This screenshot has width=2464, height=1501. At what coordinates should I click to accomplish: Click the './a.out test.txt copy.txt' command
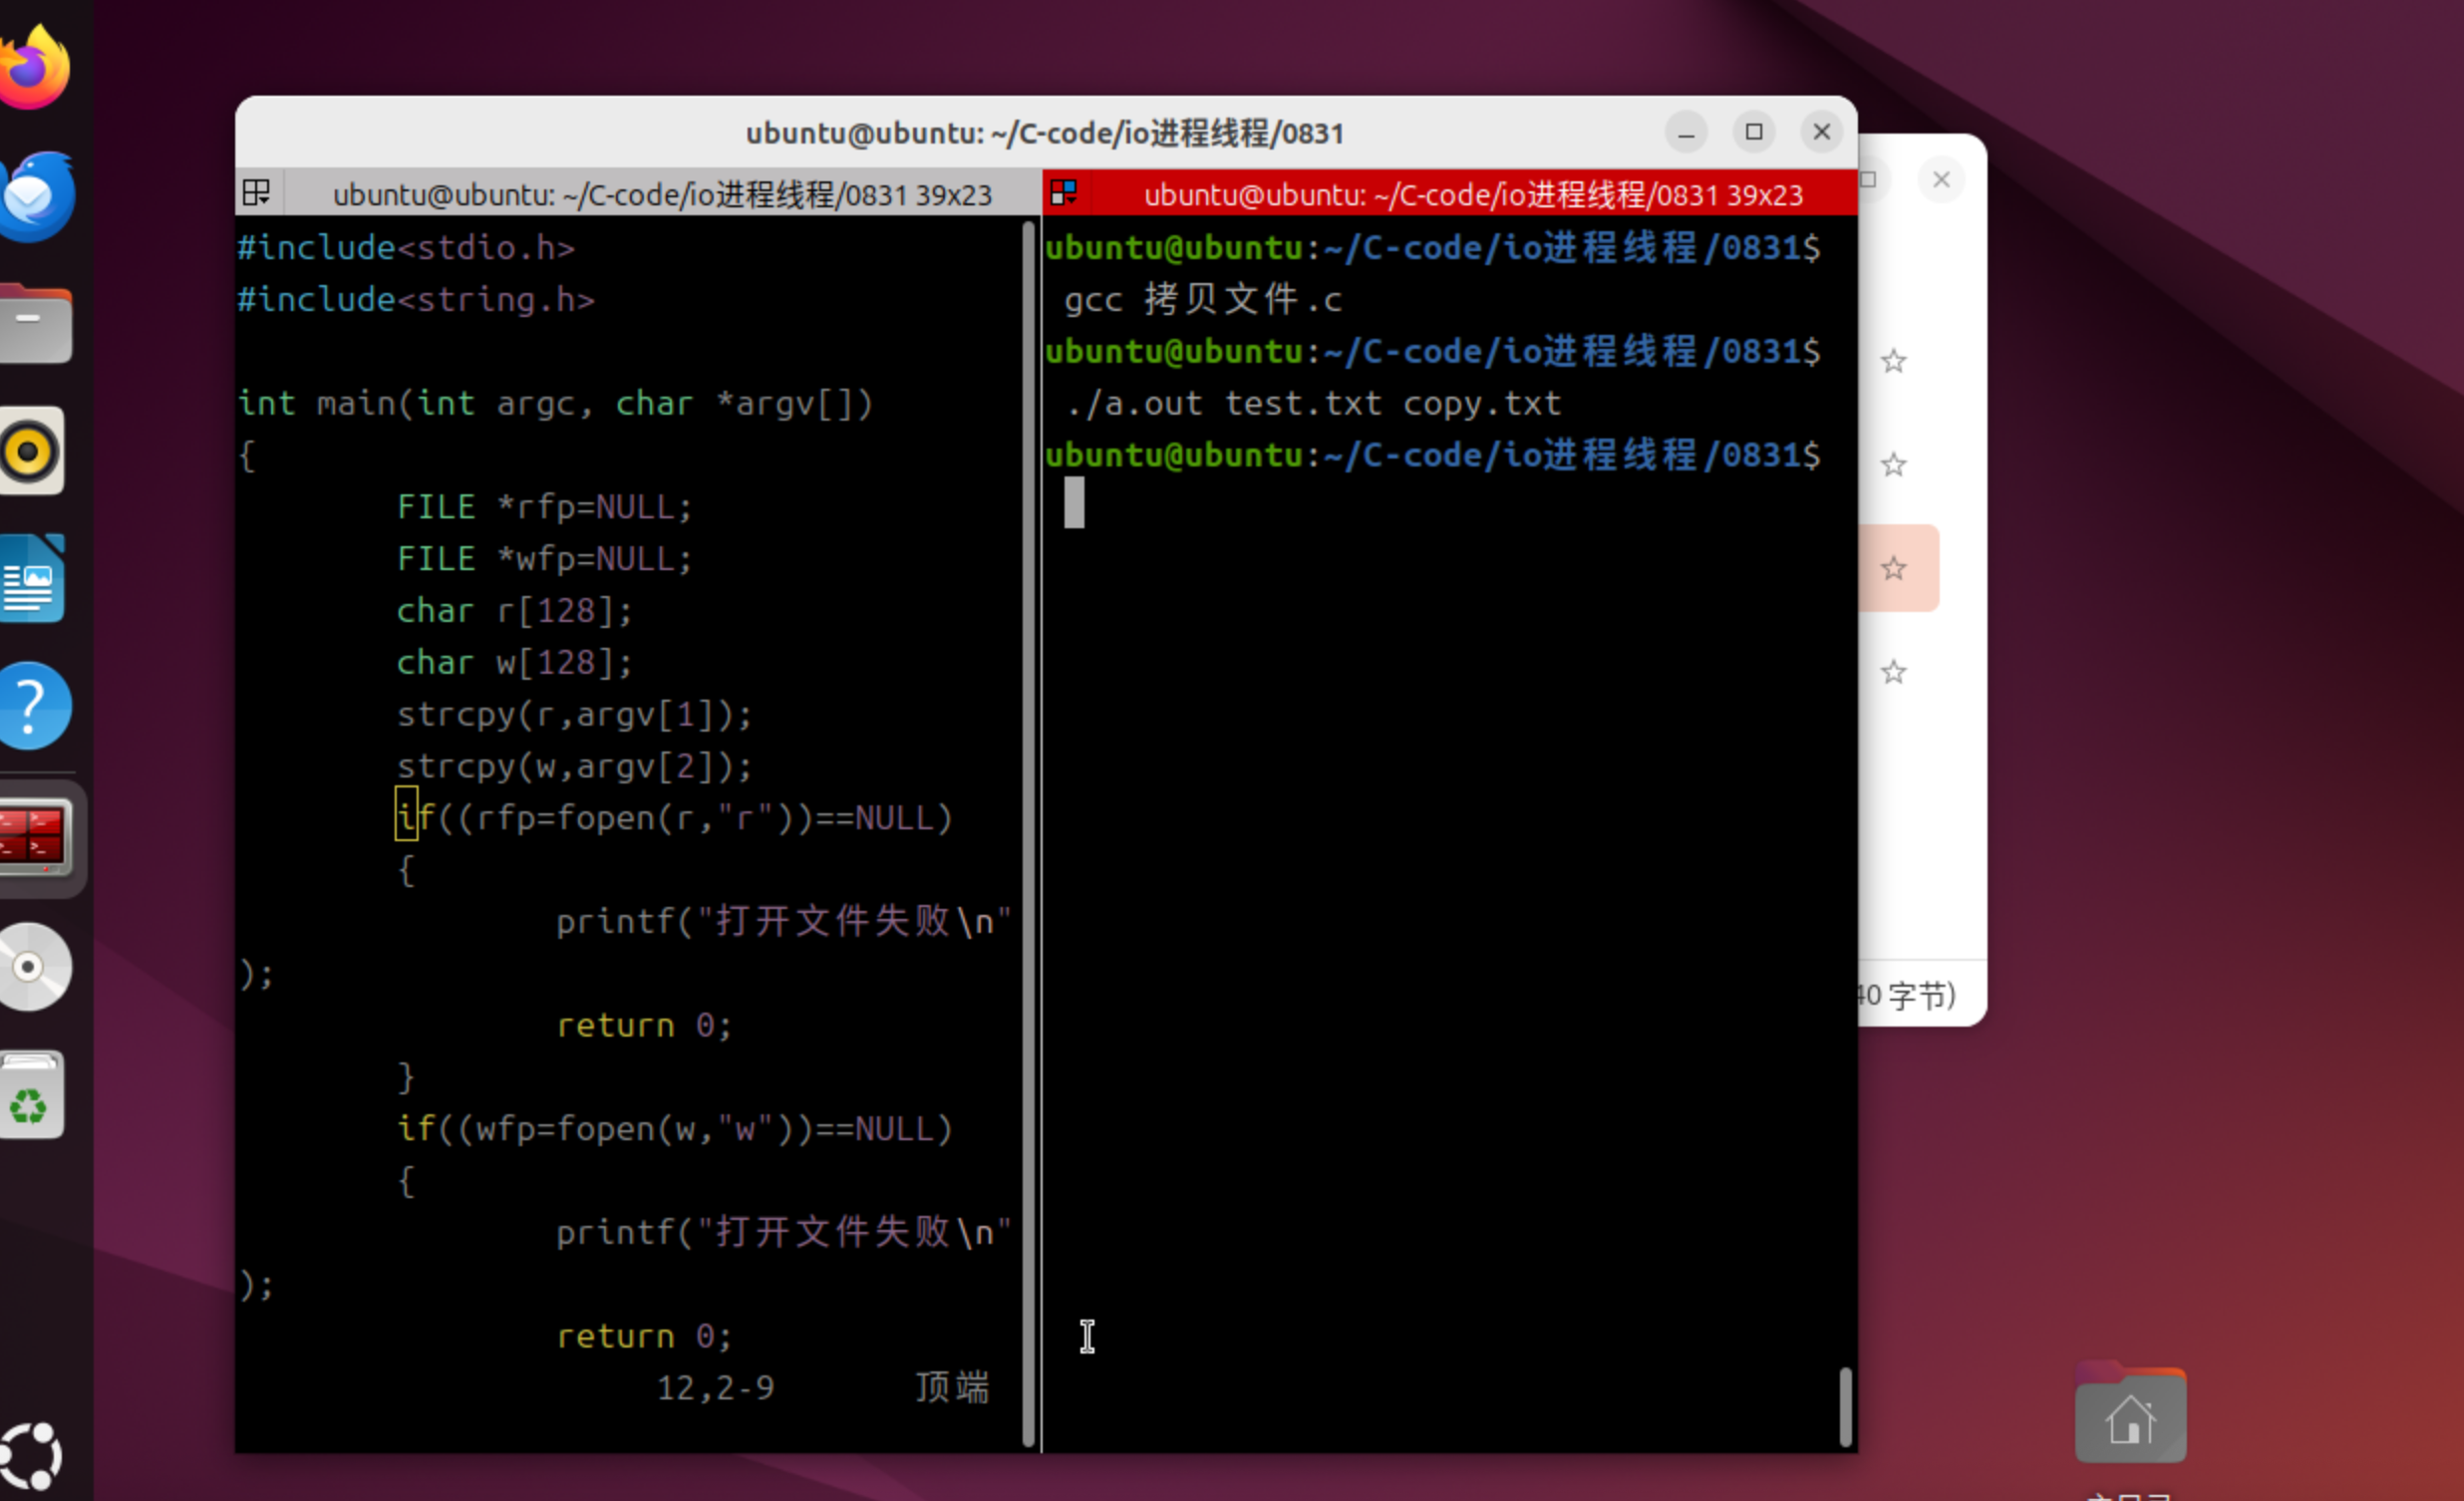tap(1313, 404)
